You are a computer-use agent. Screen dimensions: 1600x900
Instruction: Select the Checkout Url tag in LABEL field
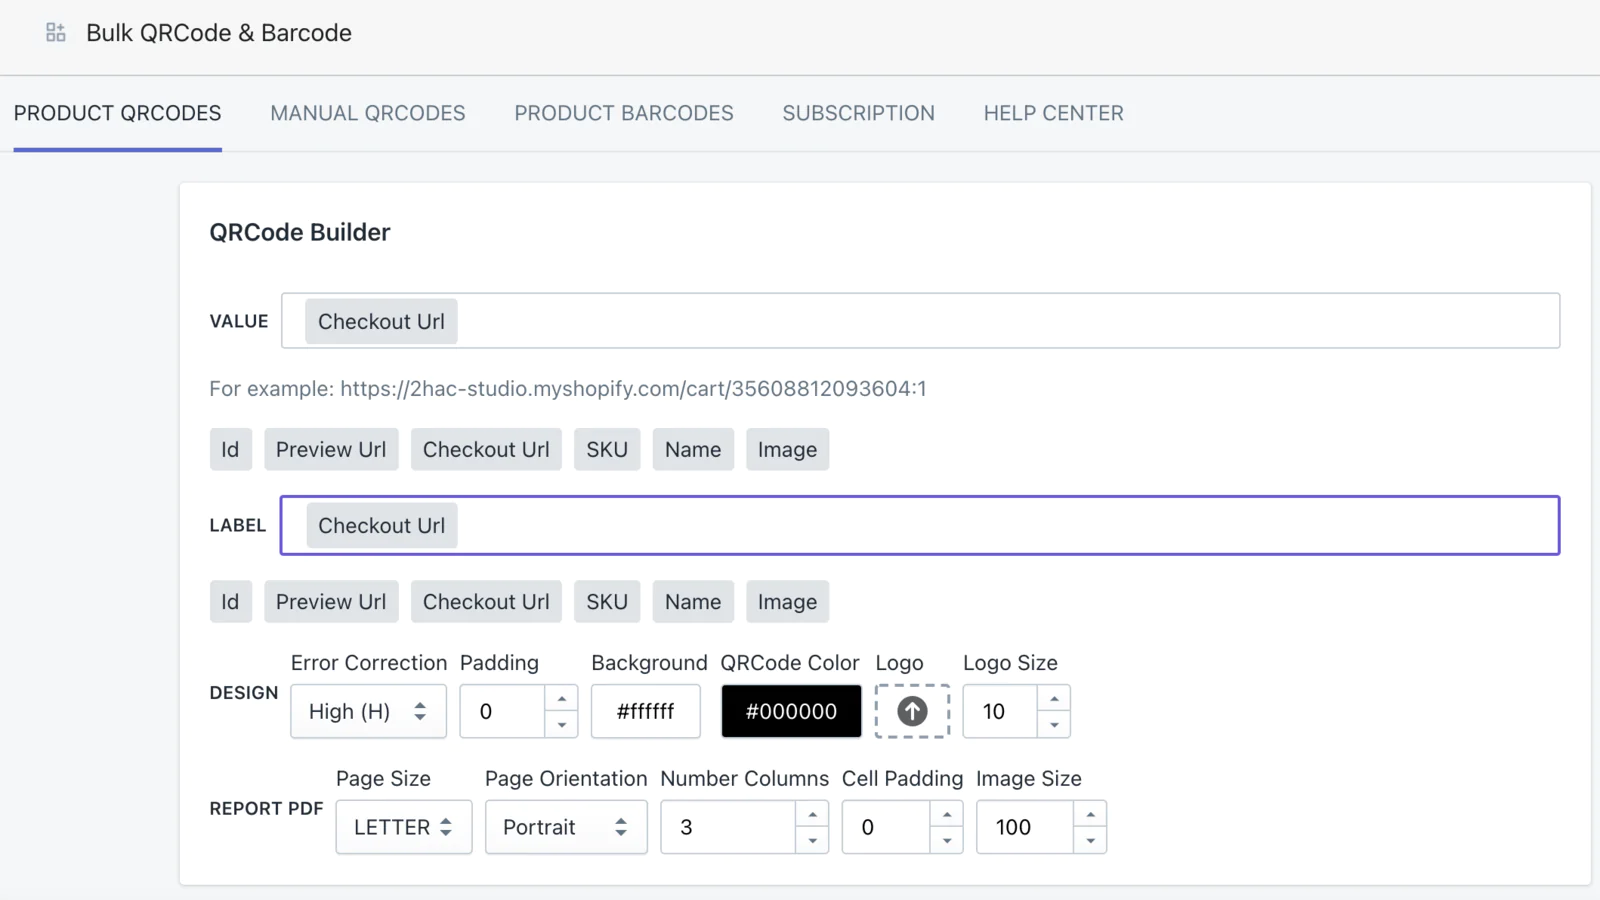[381, 525]
